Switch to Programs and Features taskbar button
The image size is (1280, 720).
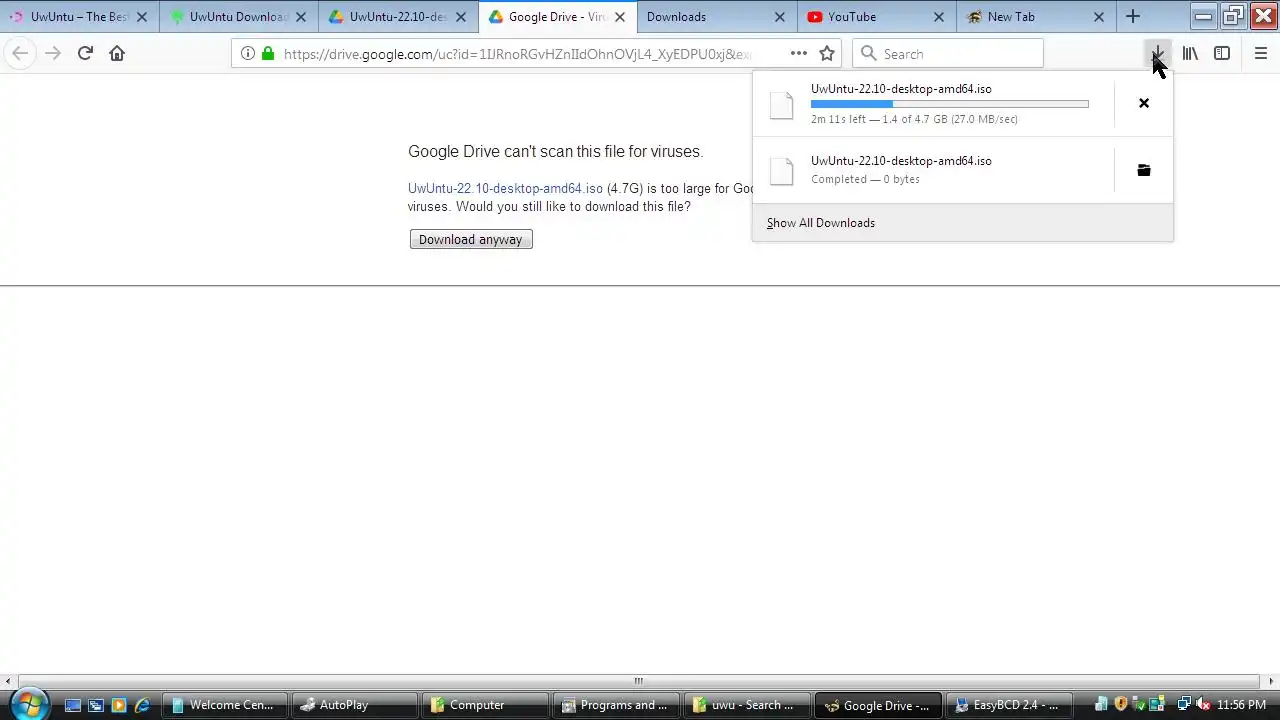point(615,705)
